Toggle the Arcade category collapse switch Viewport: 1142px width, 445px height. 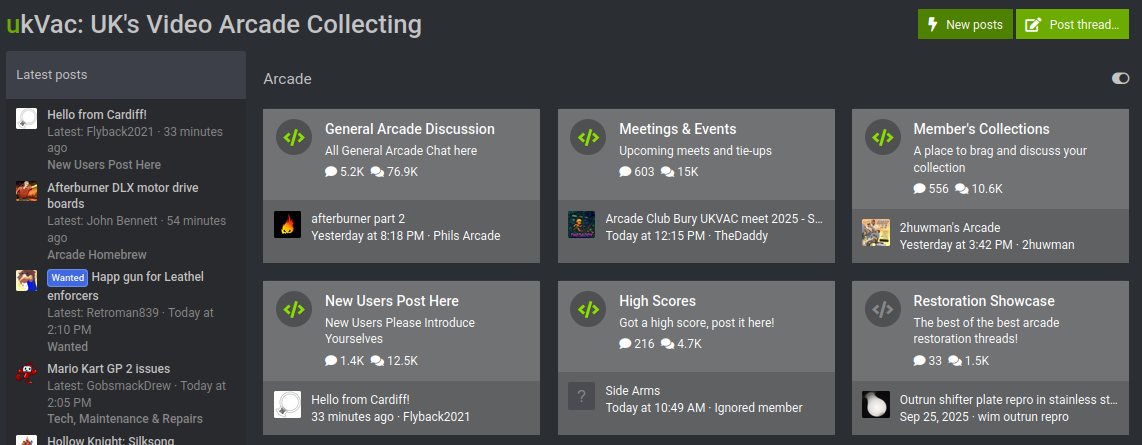pyautogui.click(x=1120, y=79)
